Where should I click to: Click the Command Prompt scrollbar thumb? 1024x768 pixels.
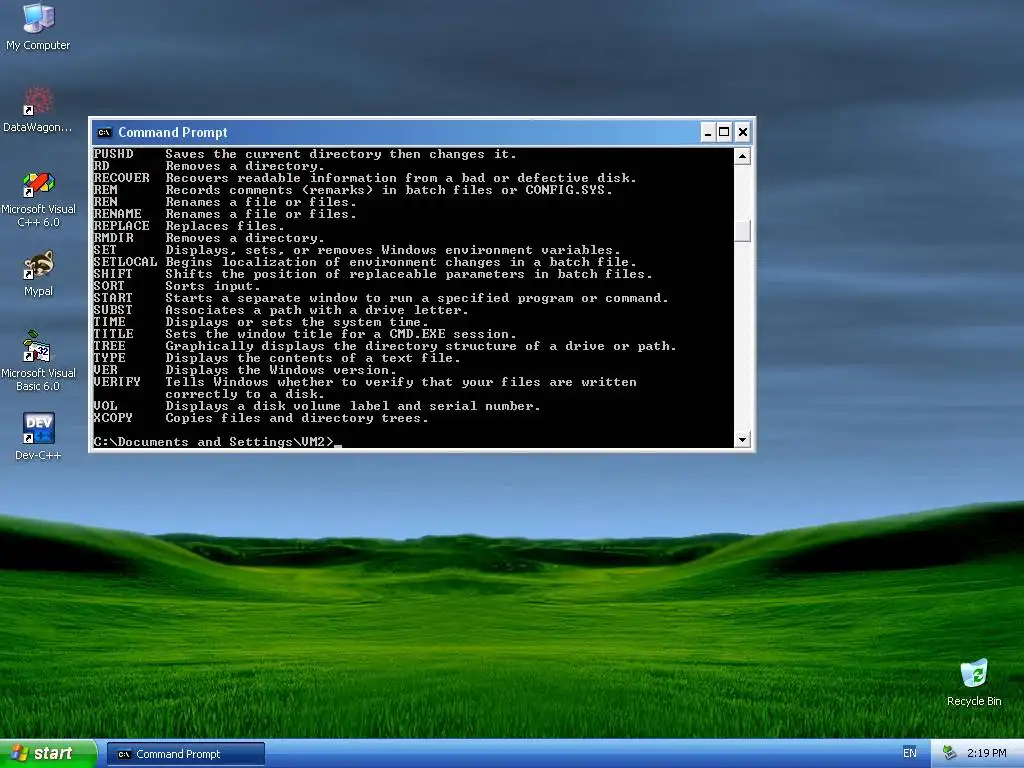click(742, 231)
